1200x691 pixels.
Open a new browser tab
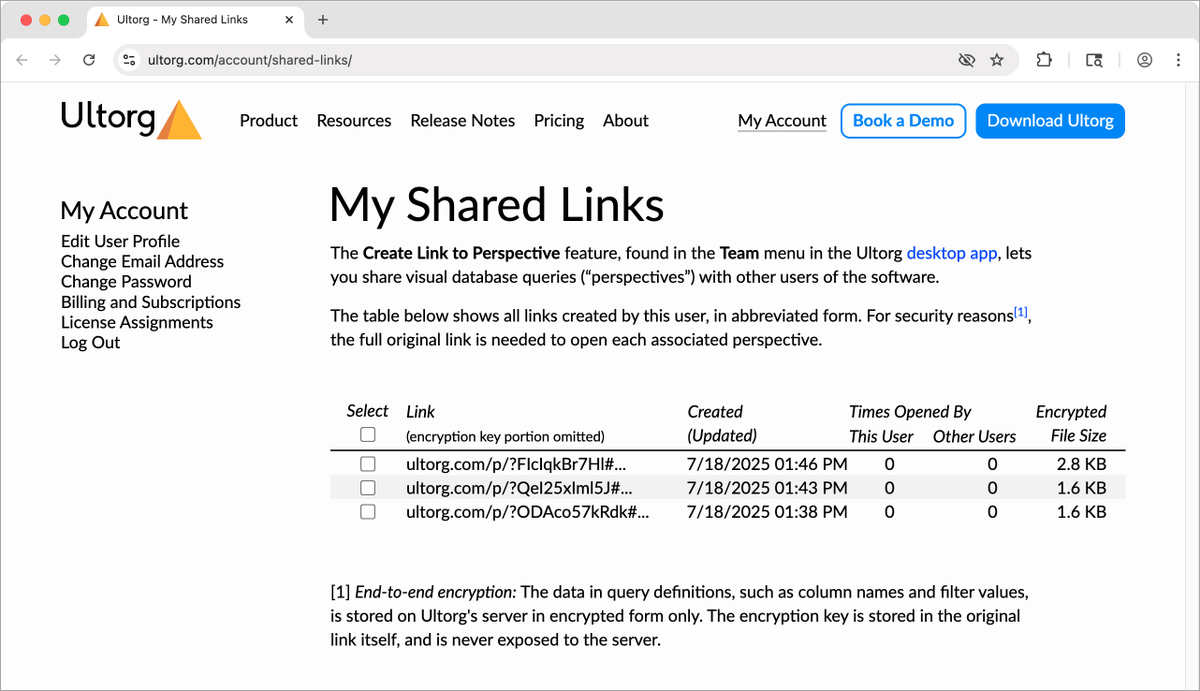(322, 20)
